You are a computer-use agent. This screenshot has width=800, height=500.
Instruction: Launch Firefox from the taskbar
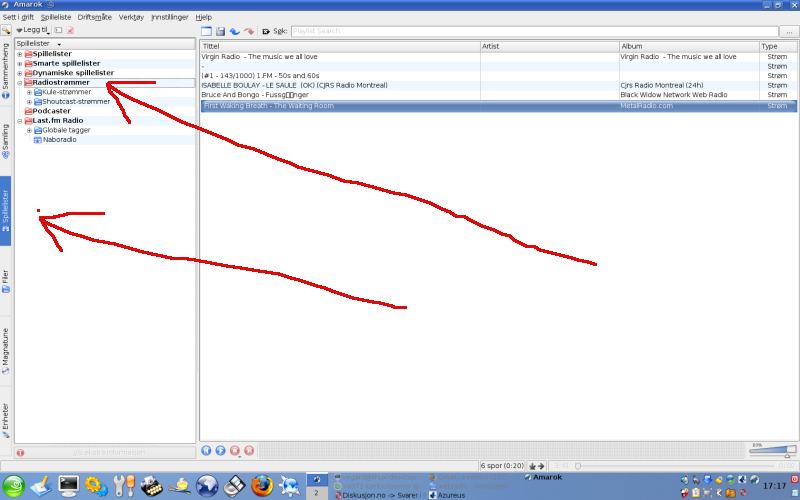tap(262, 486)
